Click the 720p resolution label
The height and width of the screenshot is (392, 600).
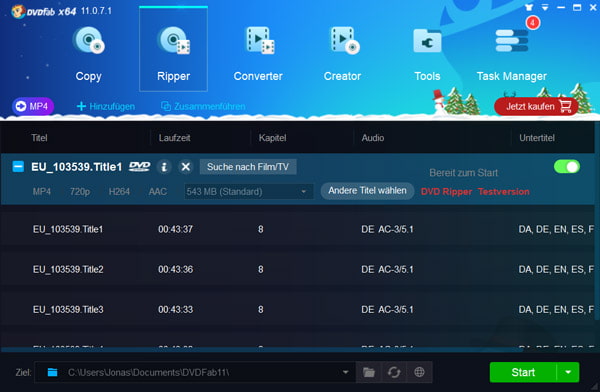[x=80, y=191]
